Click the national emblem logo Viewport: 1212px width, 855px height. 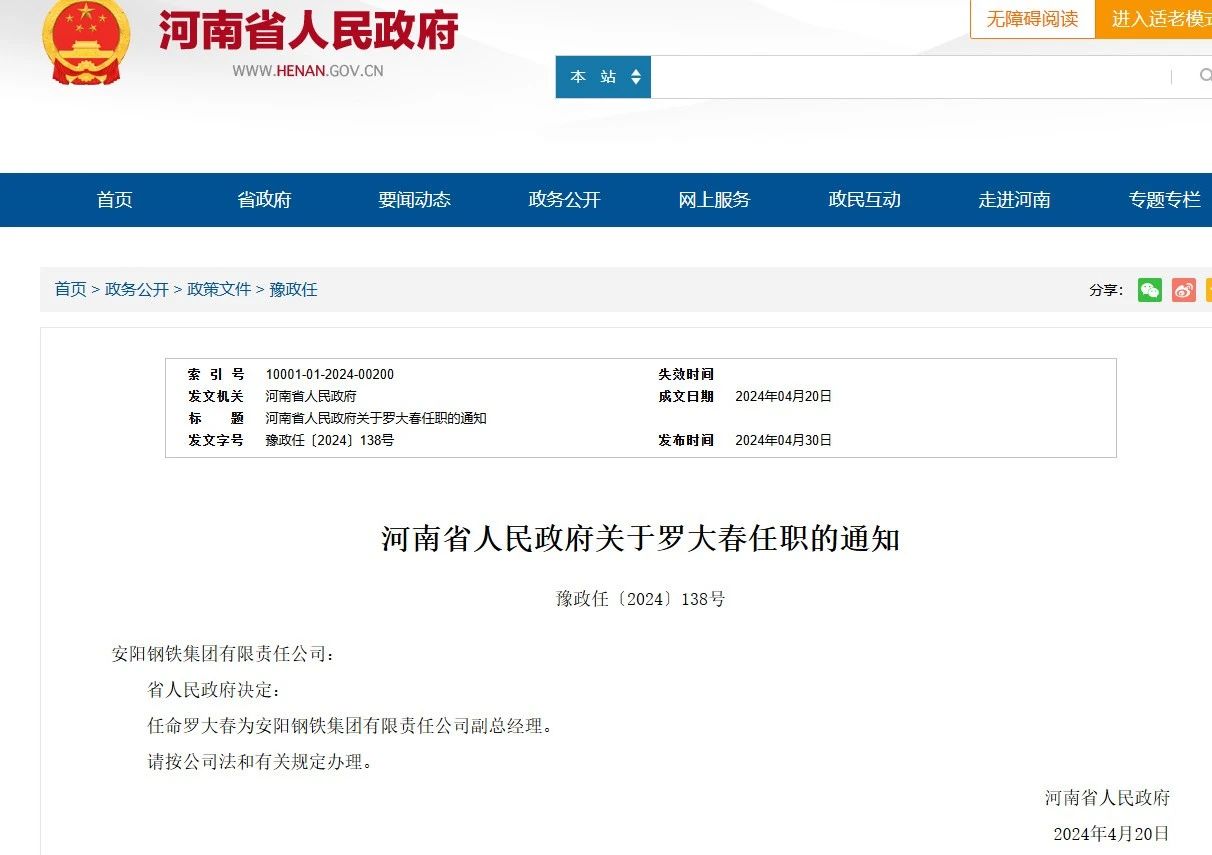pyautogui.click(x=86, y=42)
